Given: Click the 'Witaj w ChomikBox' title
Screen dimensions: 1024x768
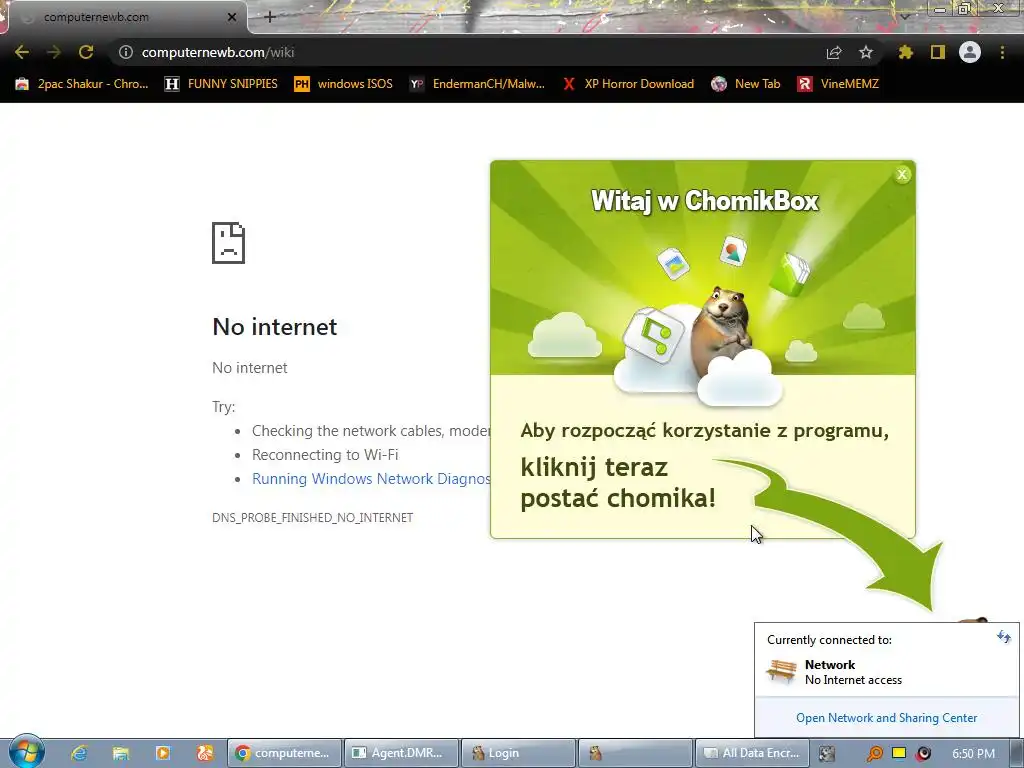Looking at the screenshot, I should pyautogui.click(x=705, y=200).
